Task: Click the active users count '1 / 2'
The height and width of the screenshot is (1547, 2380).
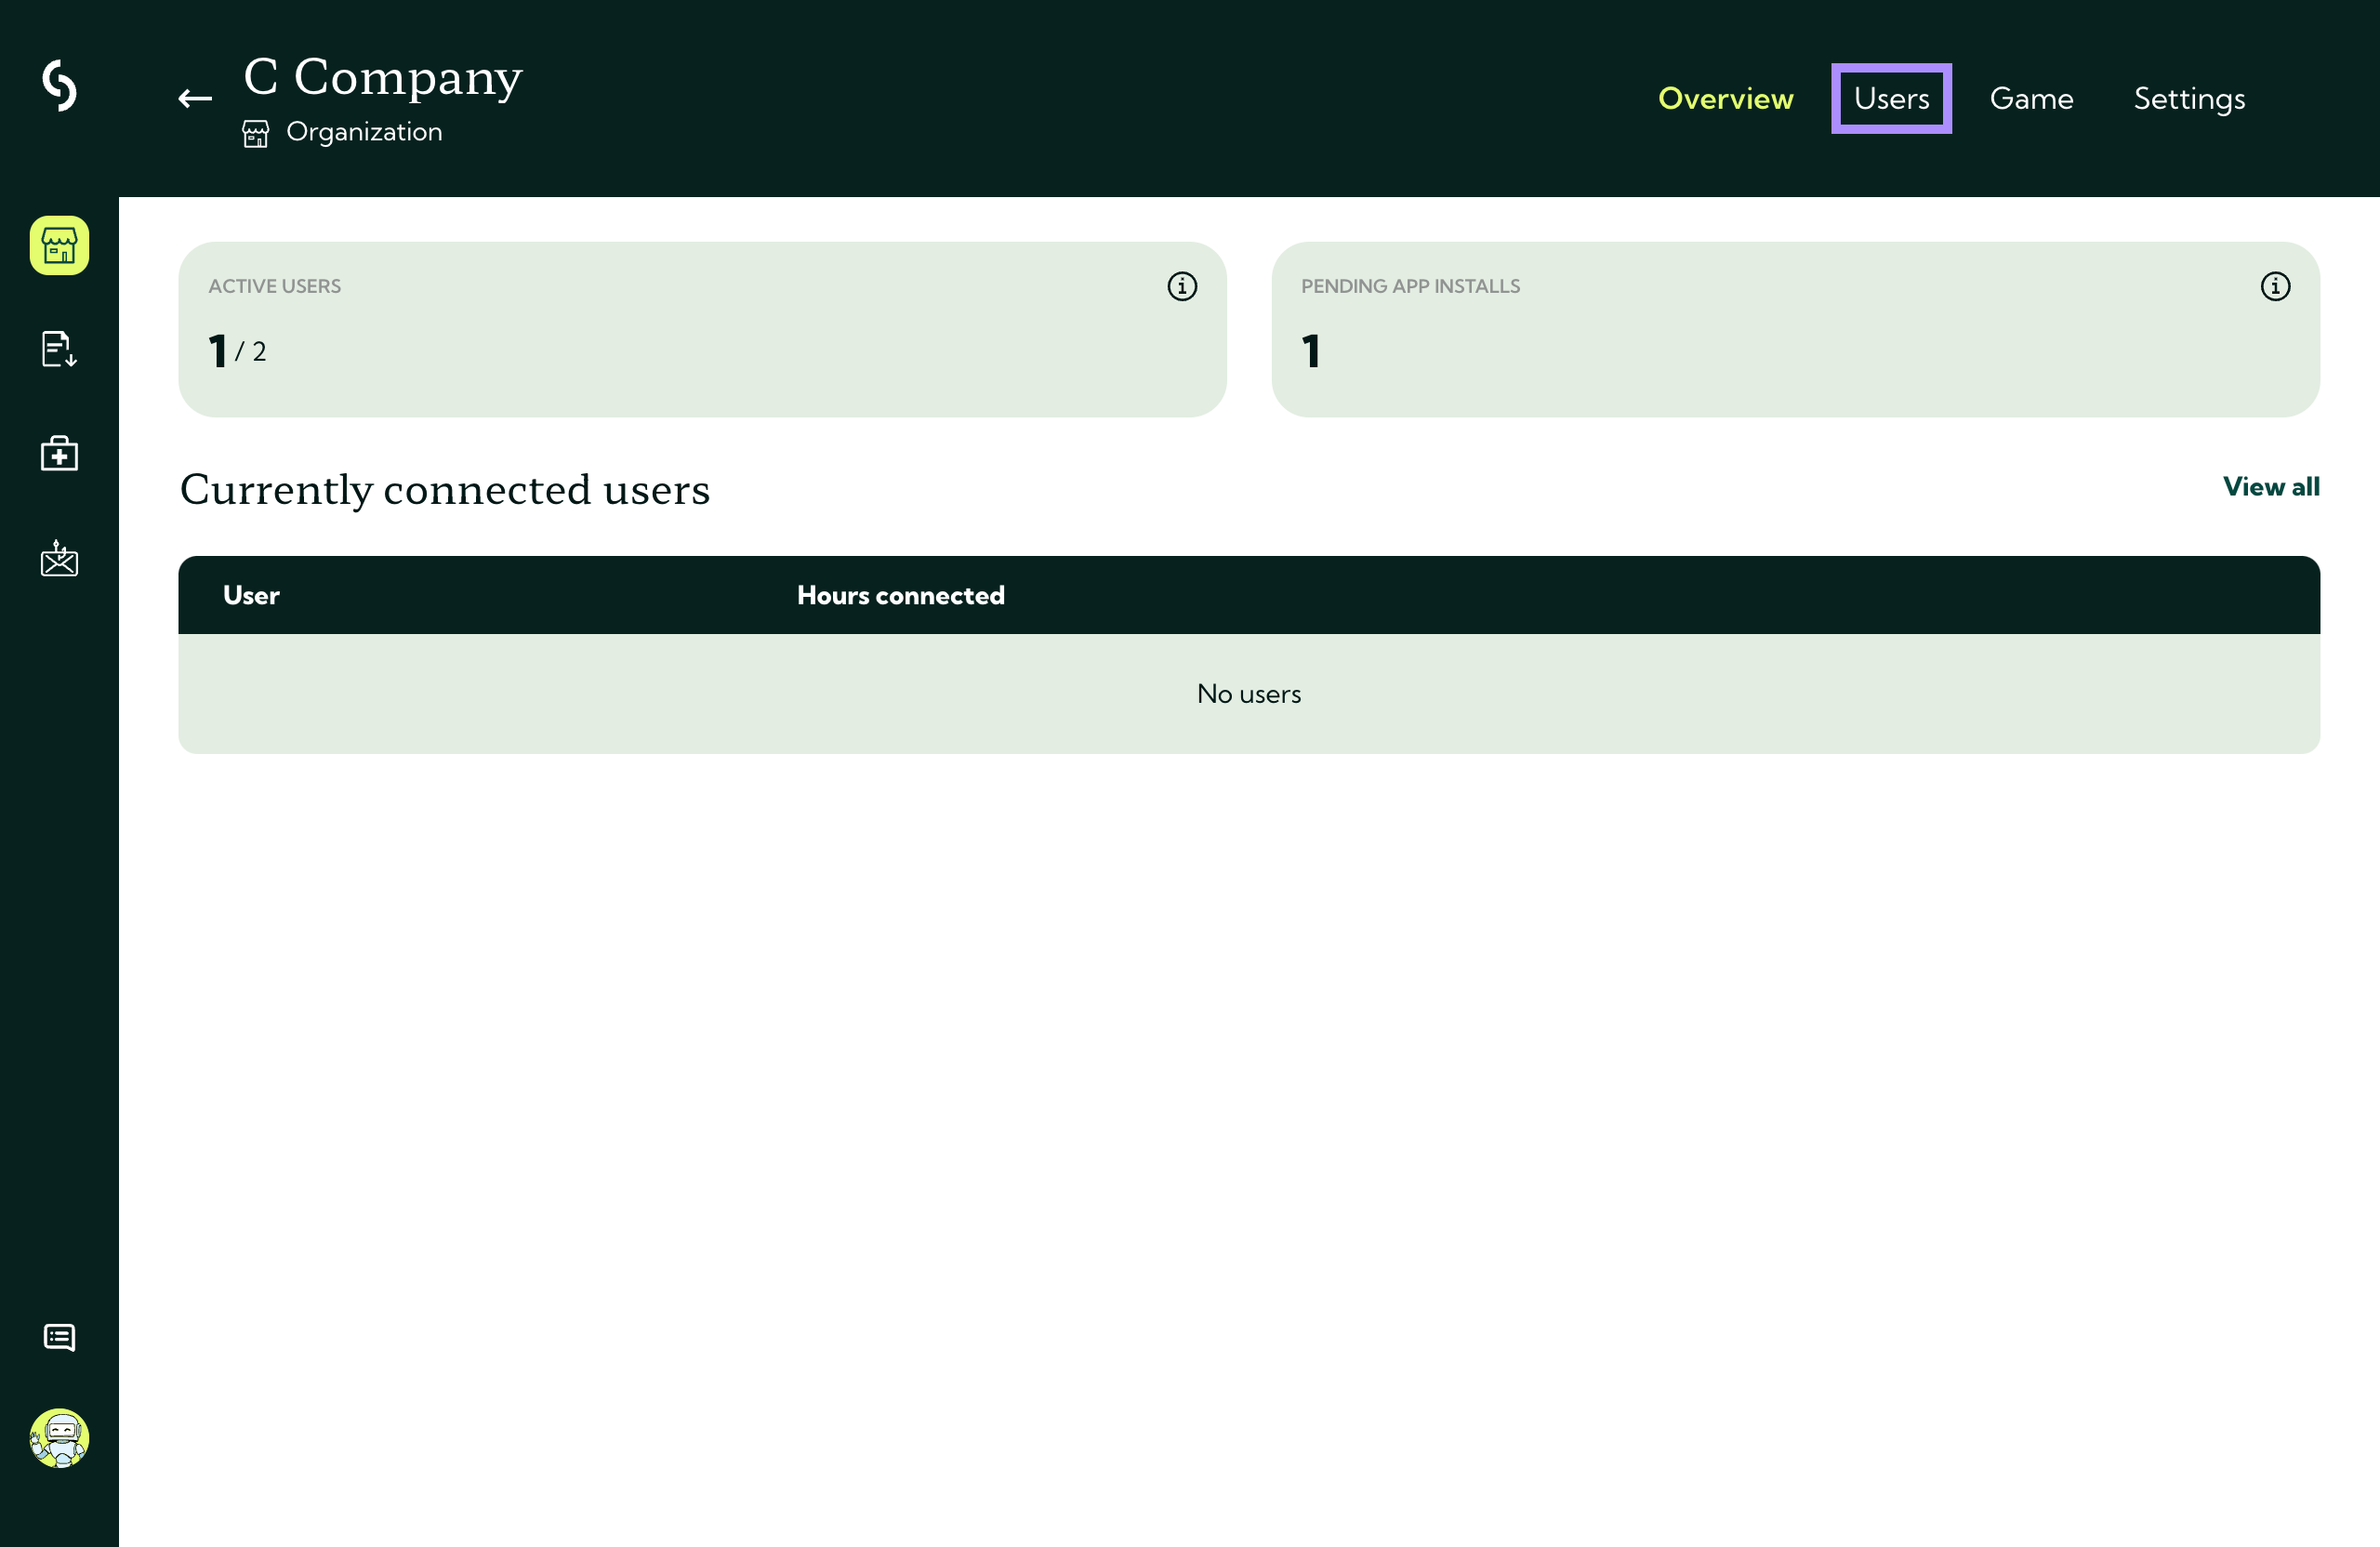Action: [237, 351]
